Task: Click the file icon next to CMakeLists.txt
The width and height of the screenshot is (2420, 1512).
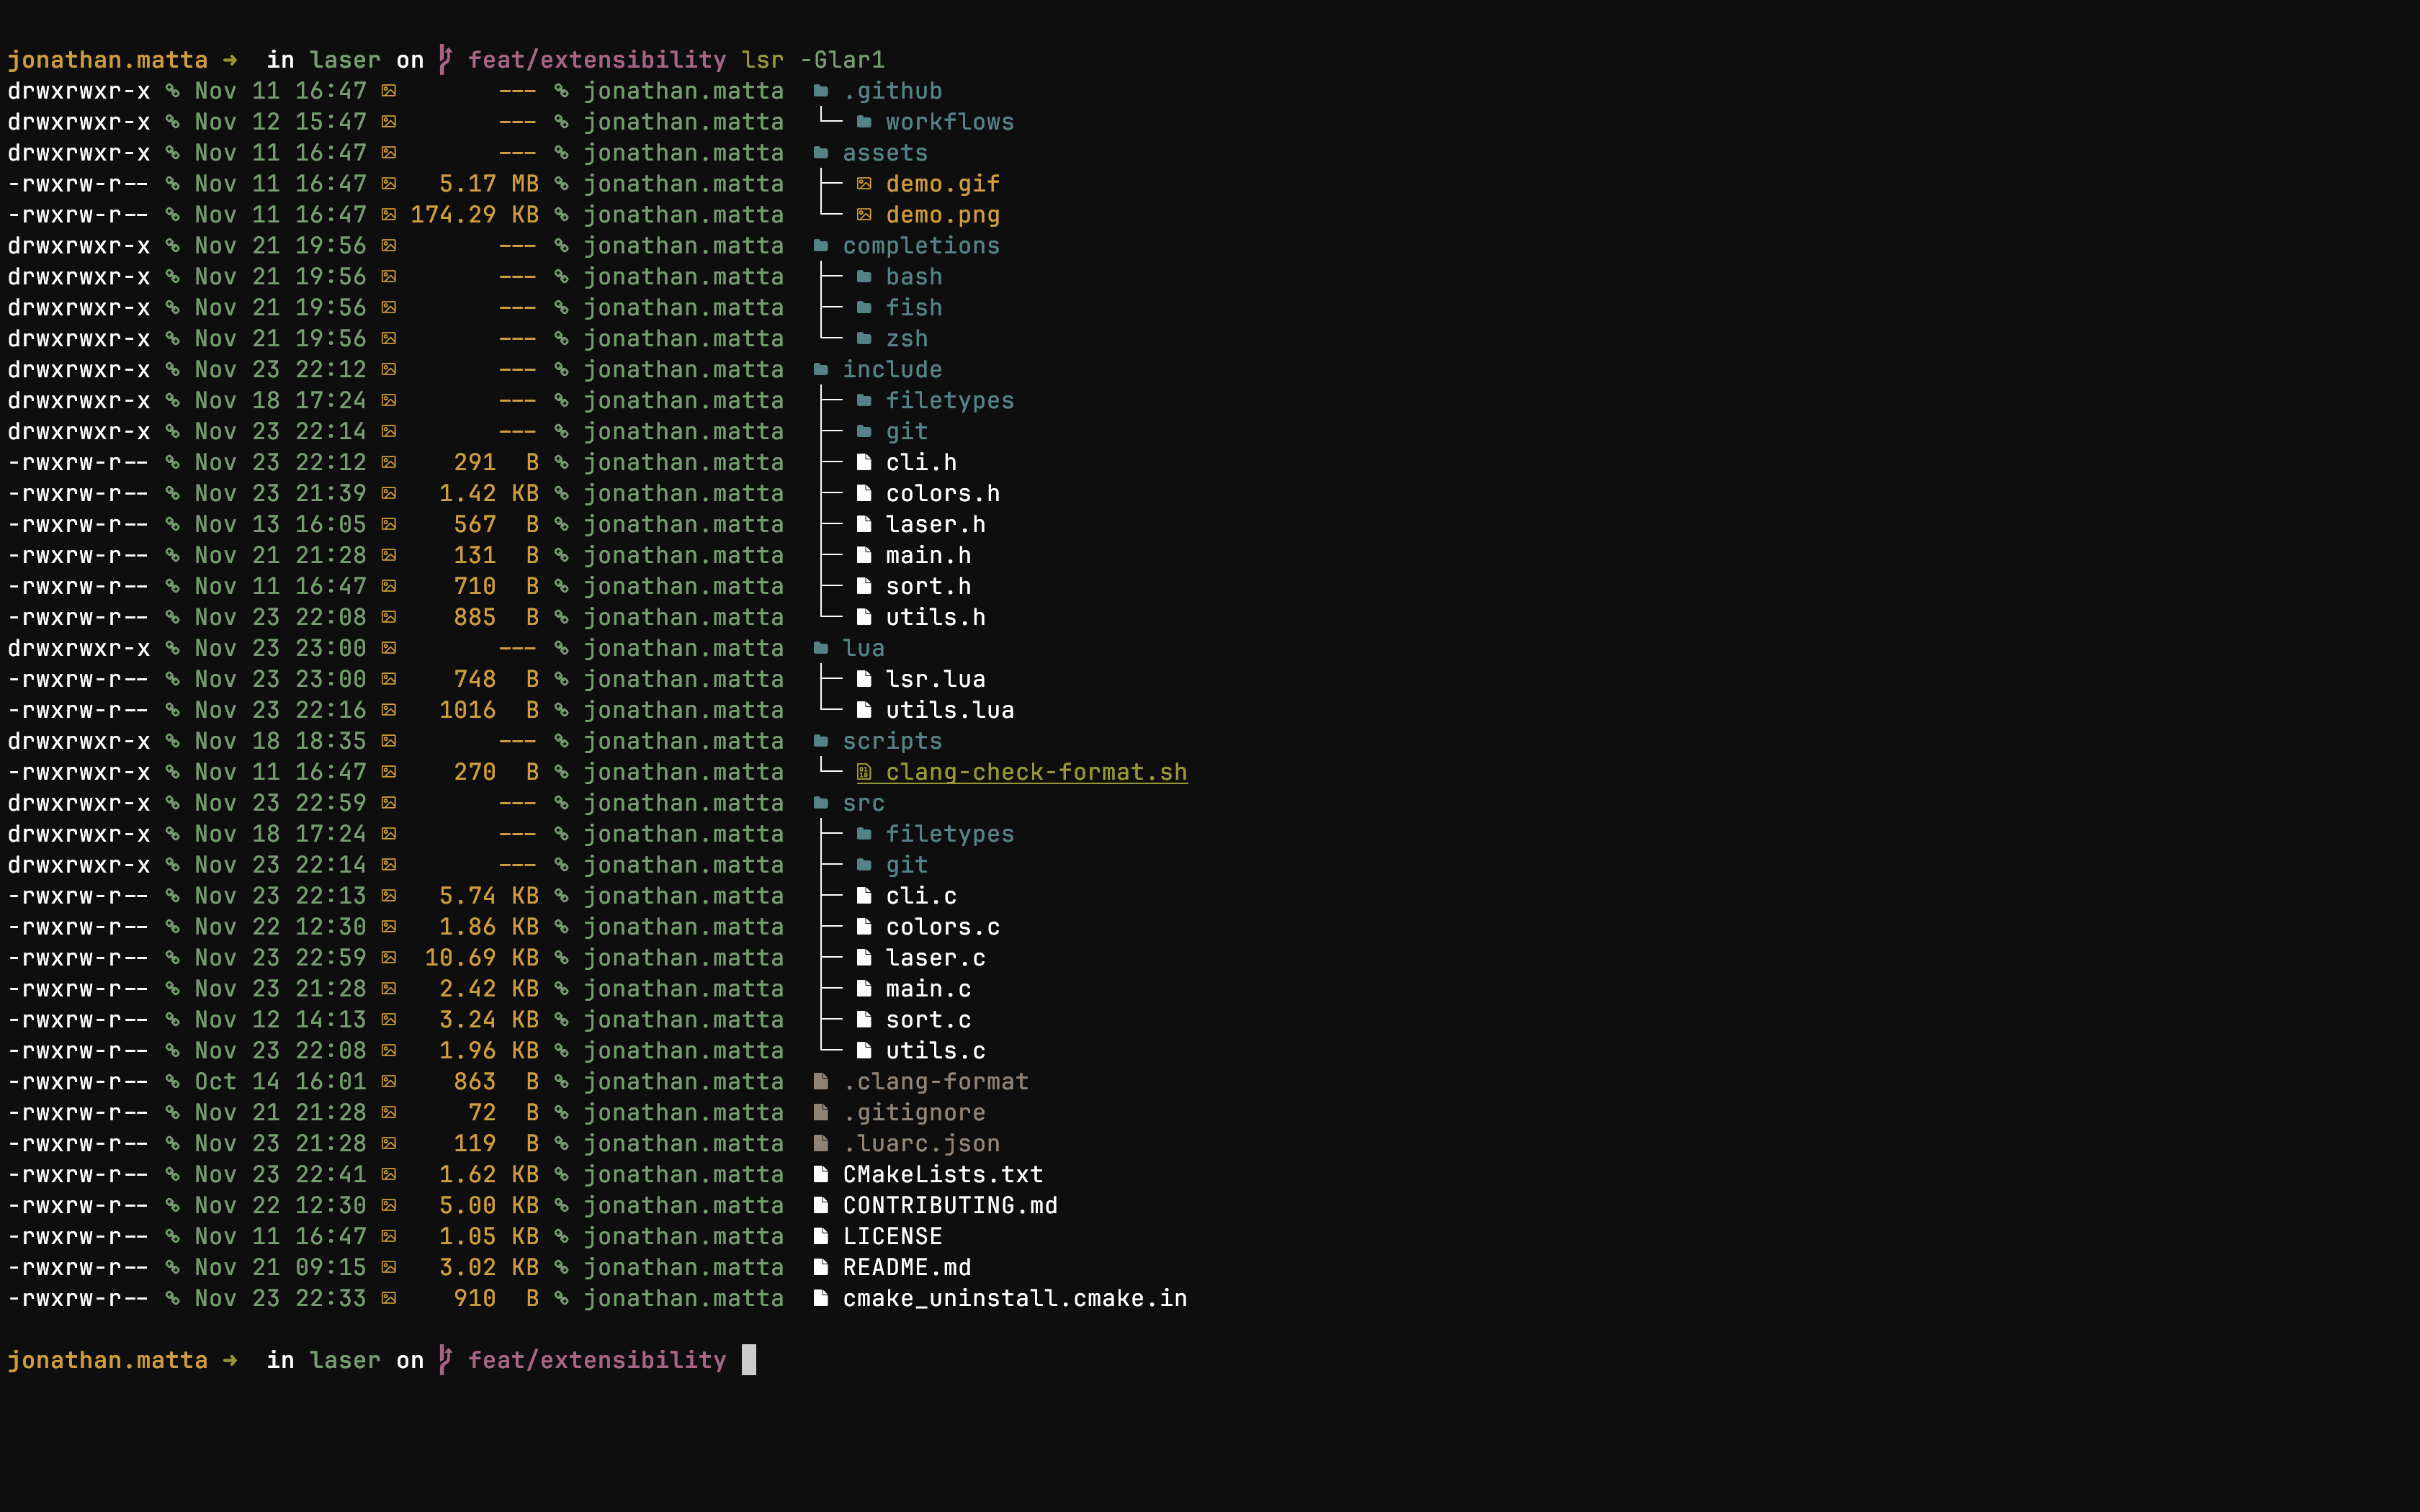Action: (821, 1174)
